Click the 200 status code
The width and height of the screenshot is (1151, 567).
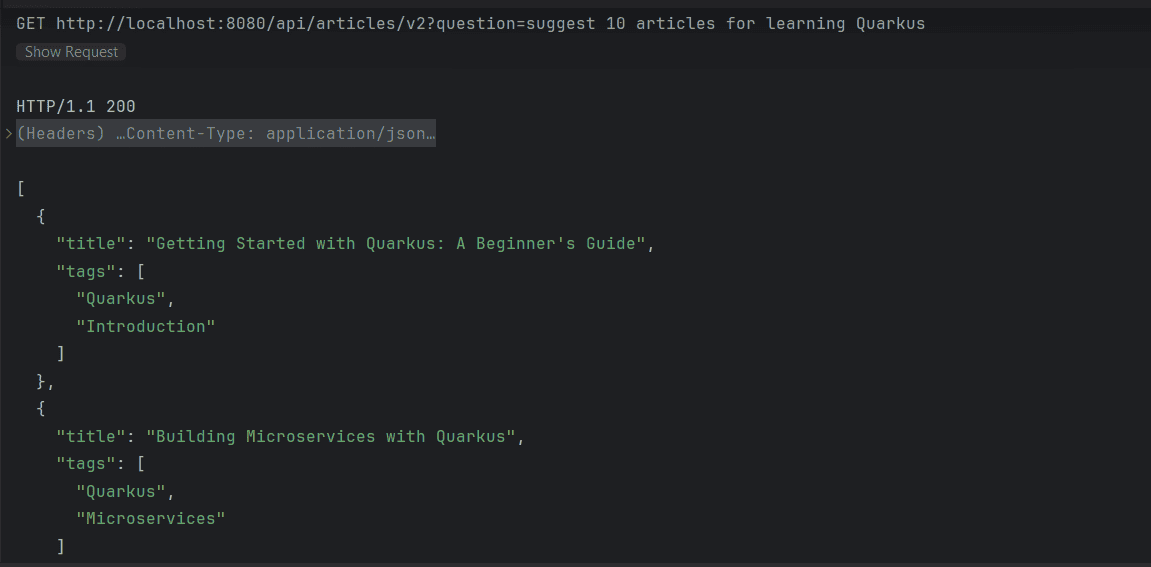121,106
